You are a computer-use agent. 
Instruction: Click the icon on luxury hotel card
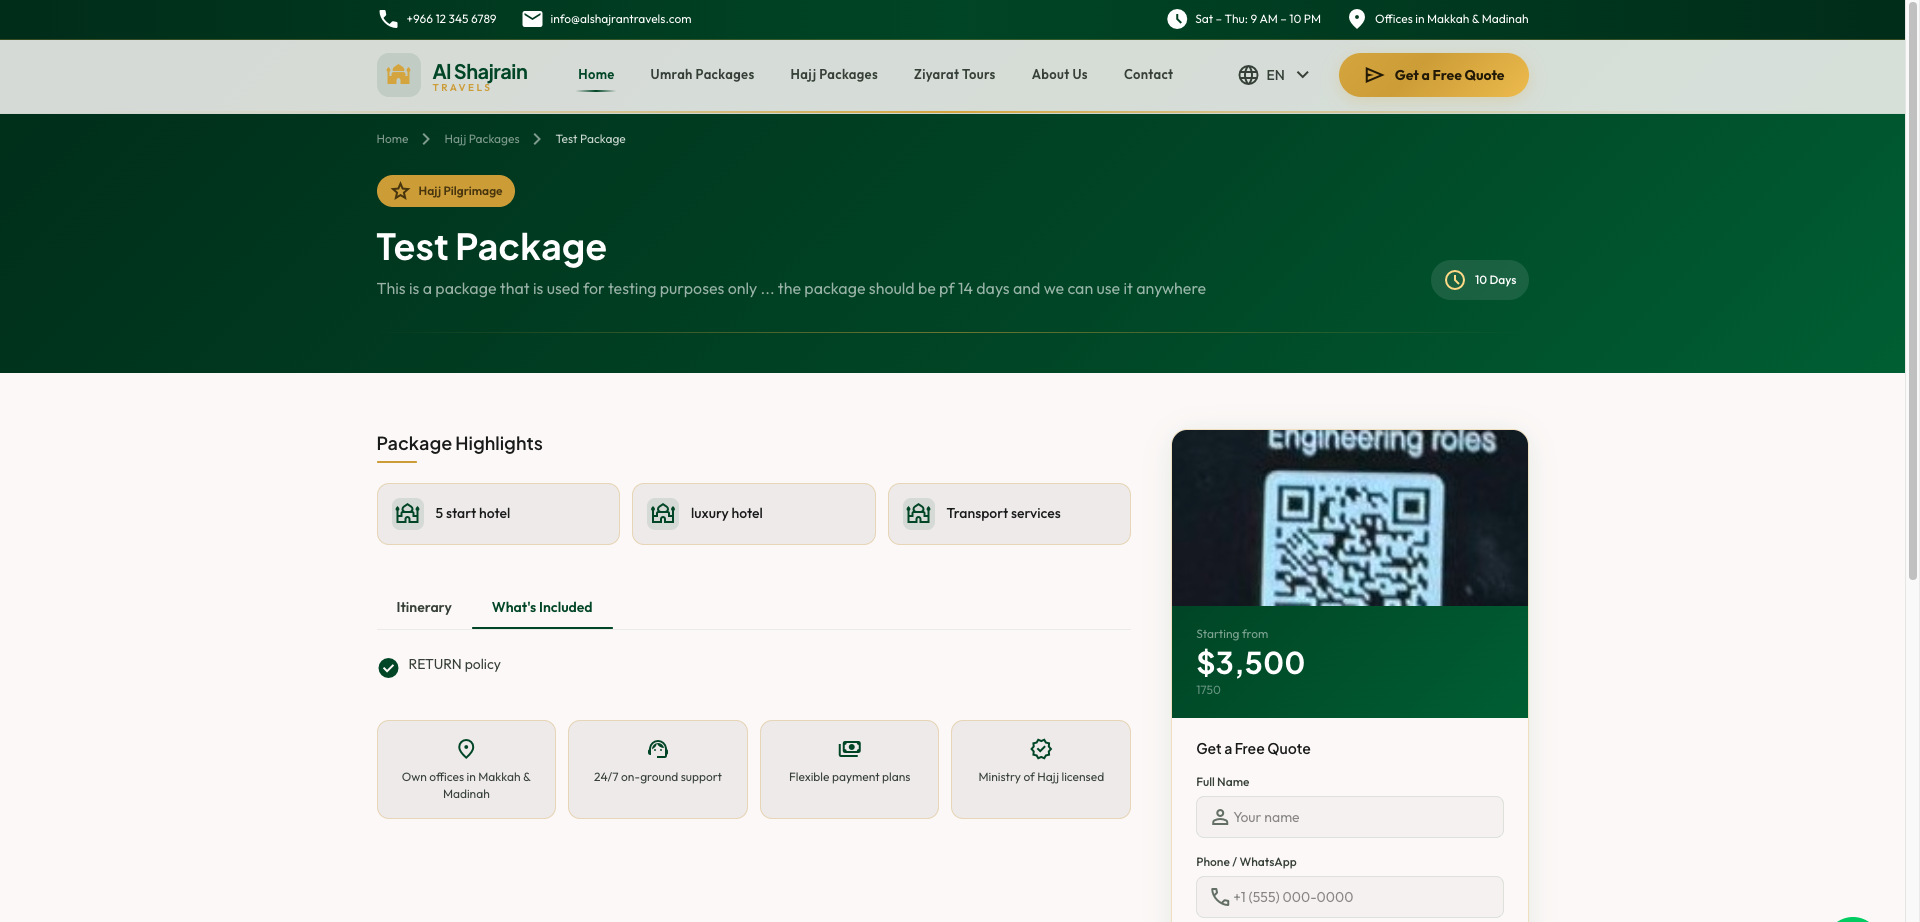[x=663, y=514]
